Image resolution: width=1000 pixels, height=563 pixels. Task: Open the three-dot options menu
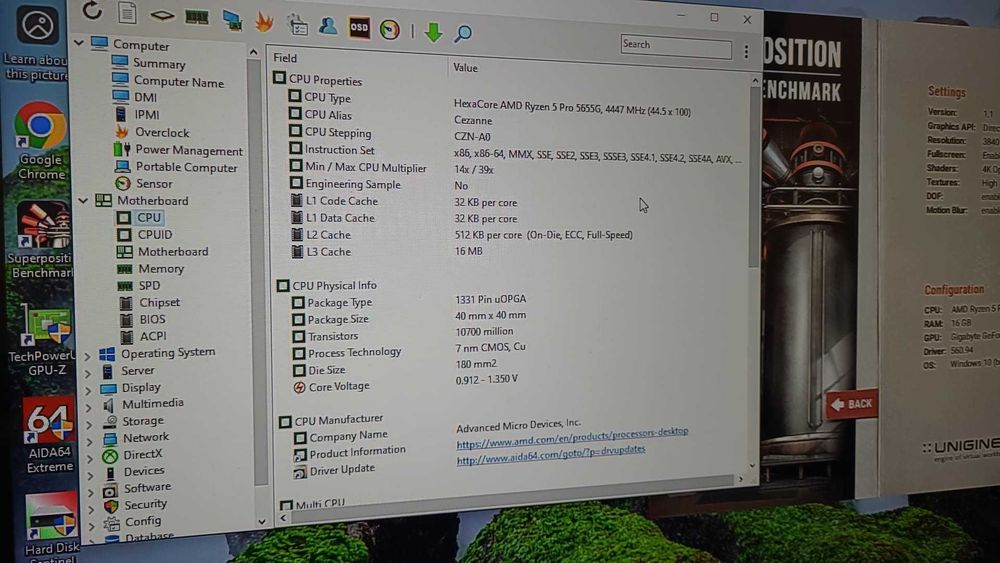pyautogui.click(x=746, y=52)
